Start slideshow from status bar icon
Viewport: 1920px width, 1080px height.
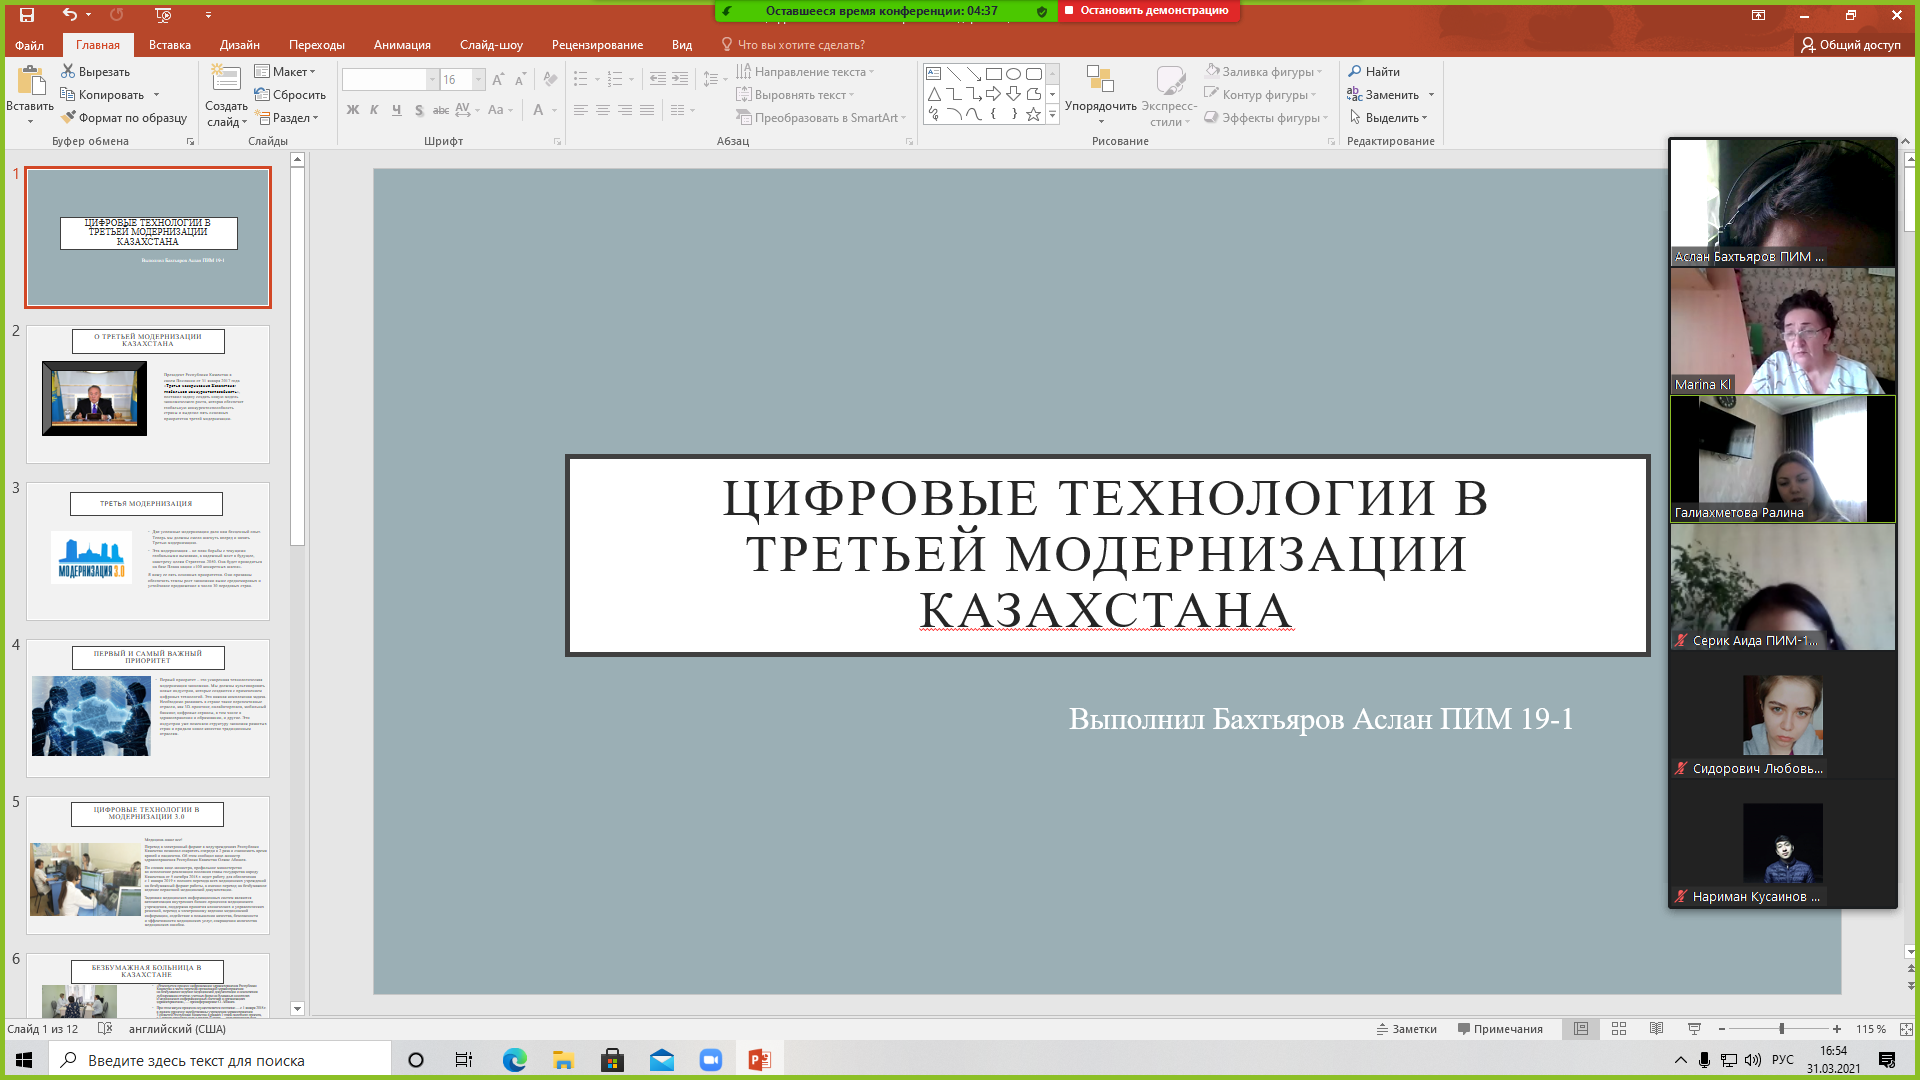1694,1029
